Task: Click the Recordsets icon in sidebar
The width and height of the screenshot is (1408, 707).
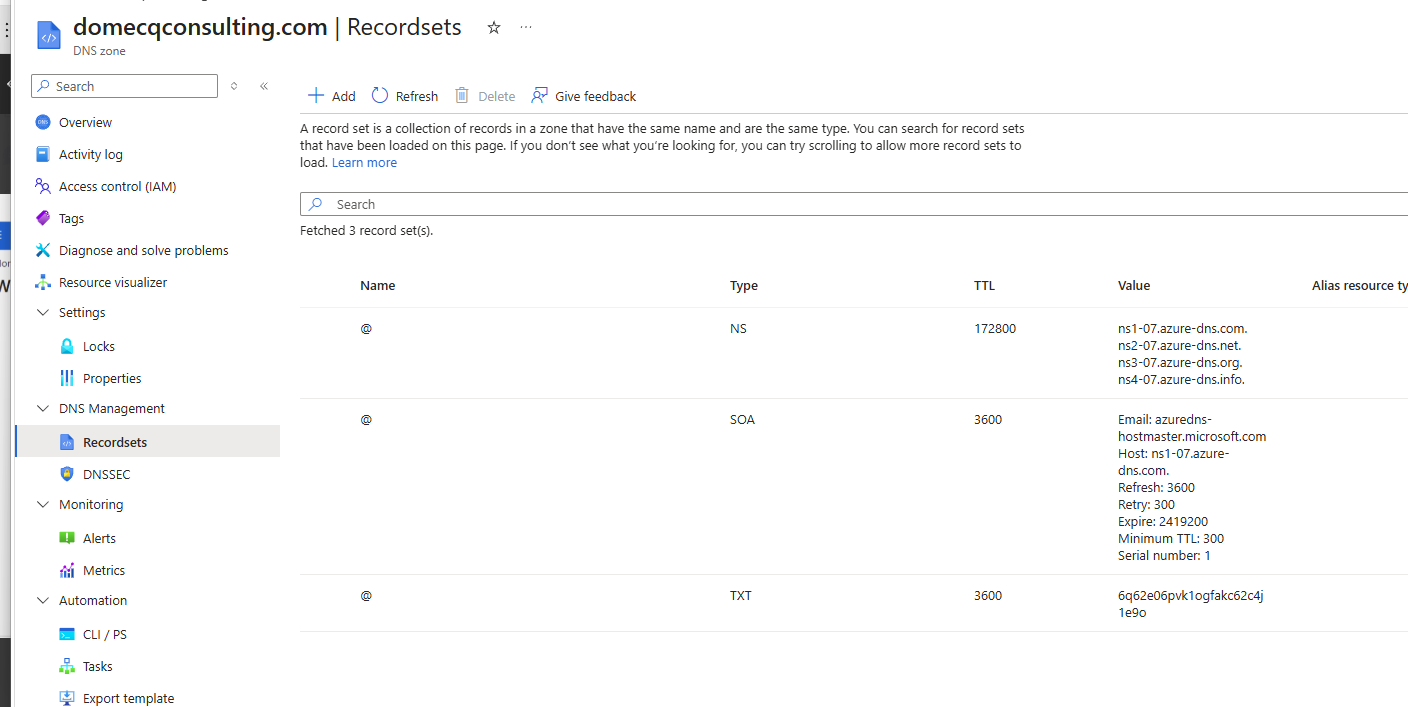Action: pyautogui.click(x=67, y=442)
